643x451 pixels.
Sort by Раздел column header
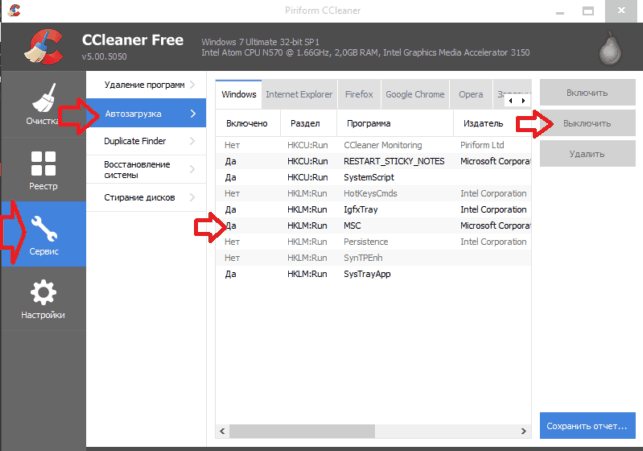pyautogui.click(x=308, y=123)
